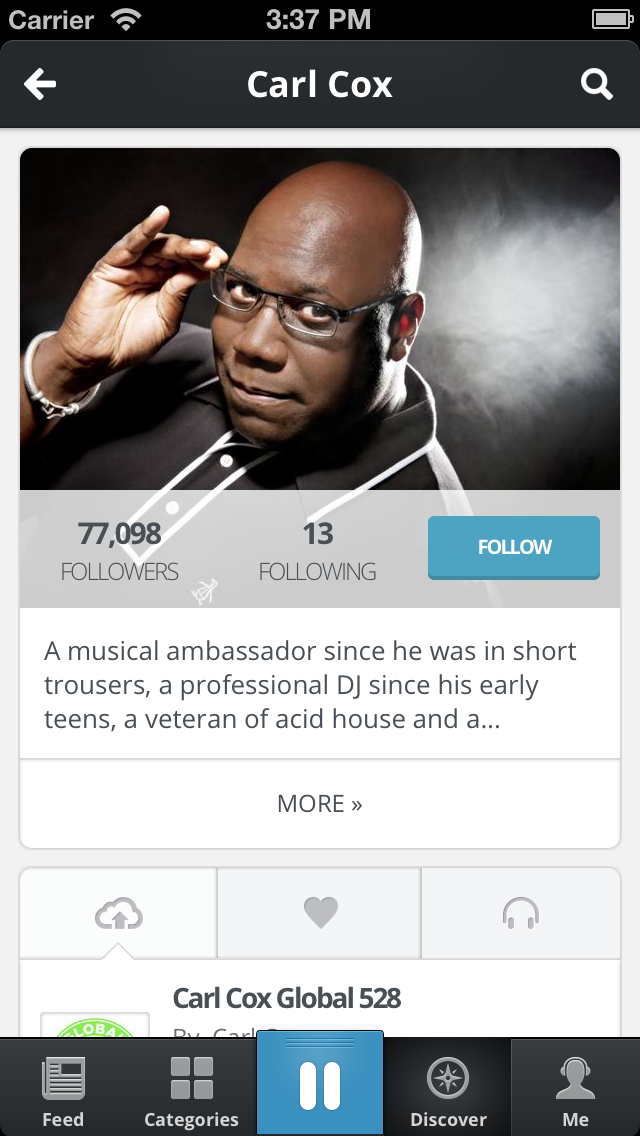Open search with the magnifier icon
Screen dimensions: 640x1136
[x=597, y=85]
